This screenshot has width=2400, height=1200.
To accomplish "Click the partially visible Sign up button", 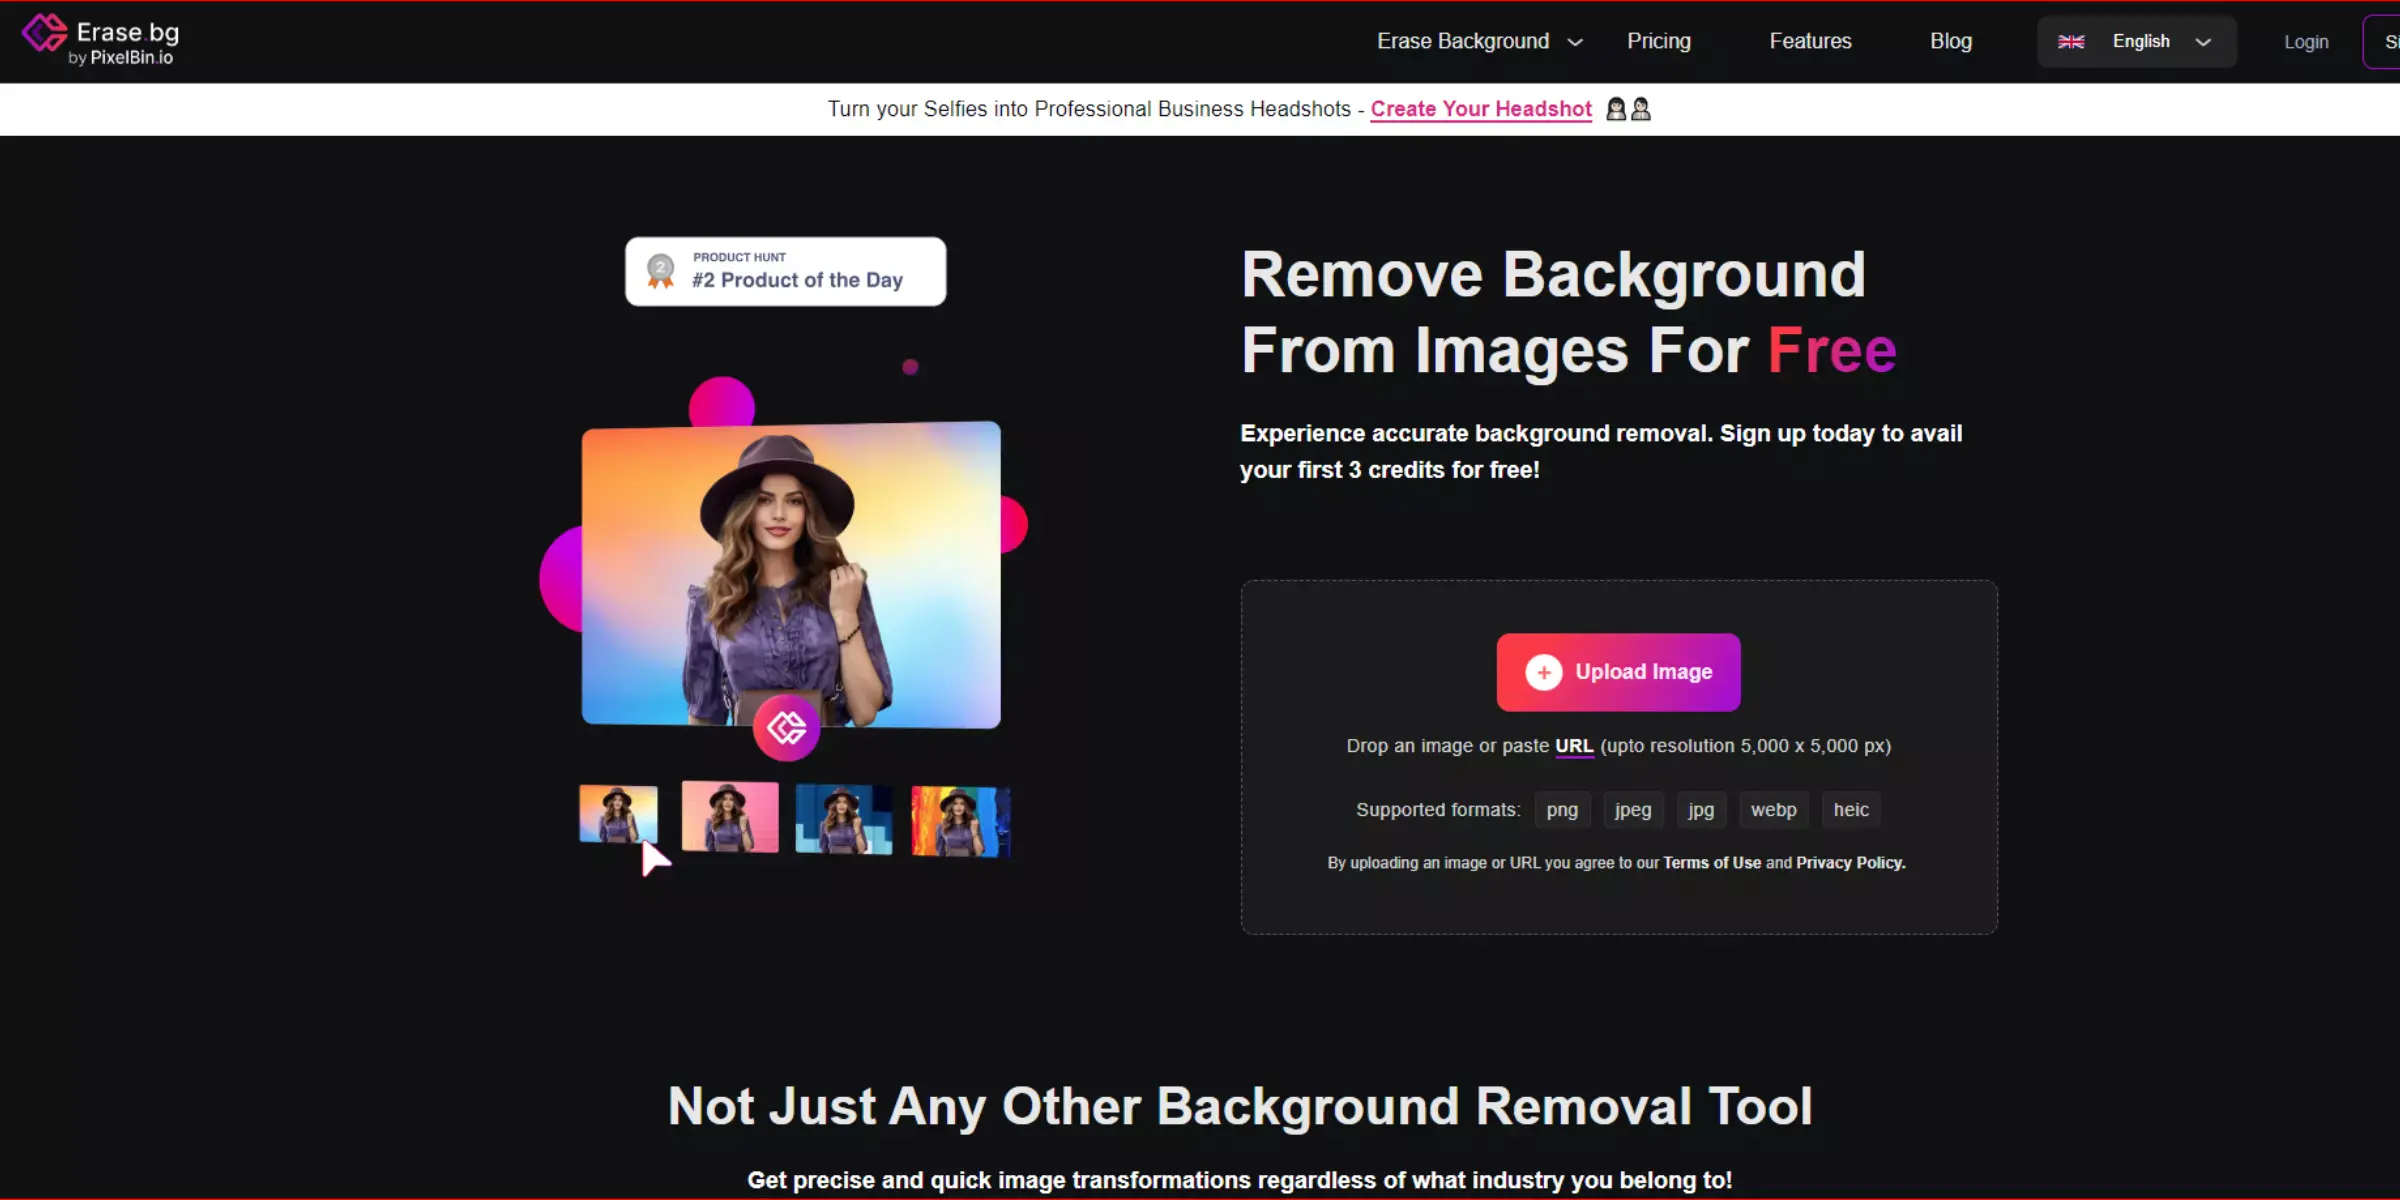I will 2384,42.
